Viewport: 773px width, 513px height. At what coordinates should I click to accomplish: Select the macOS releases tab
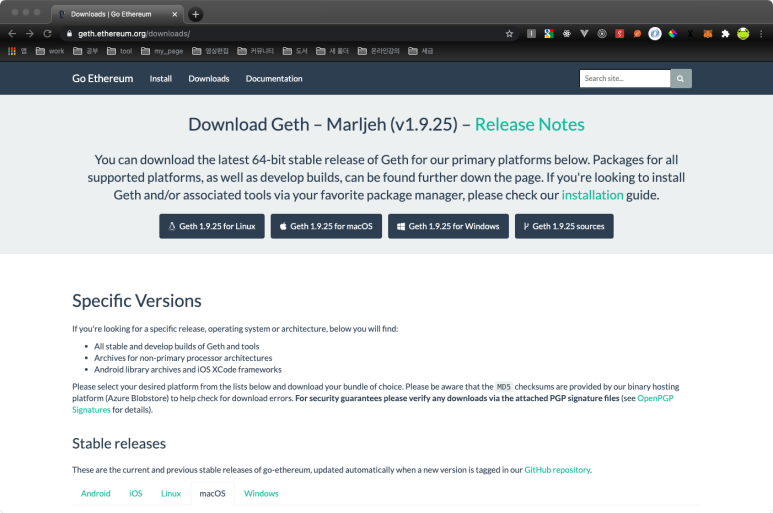(x=212, y=493)
